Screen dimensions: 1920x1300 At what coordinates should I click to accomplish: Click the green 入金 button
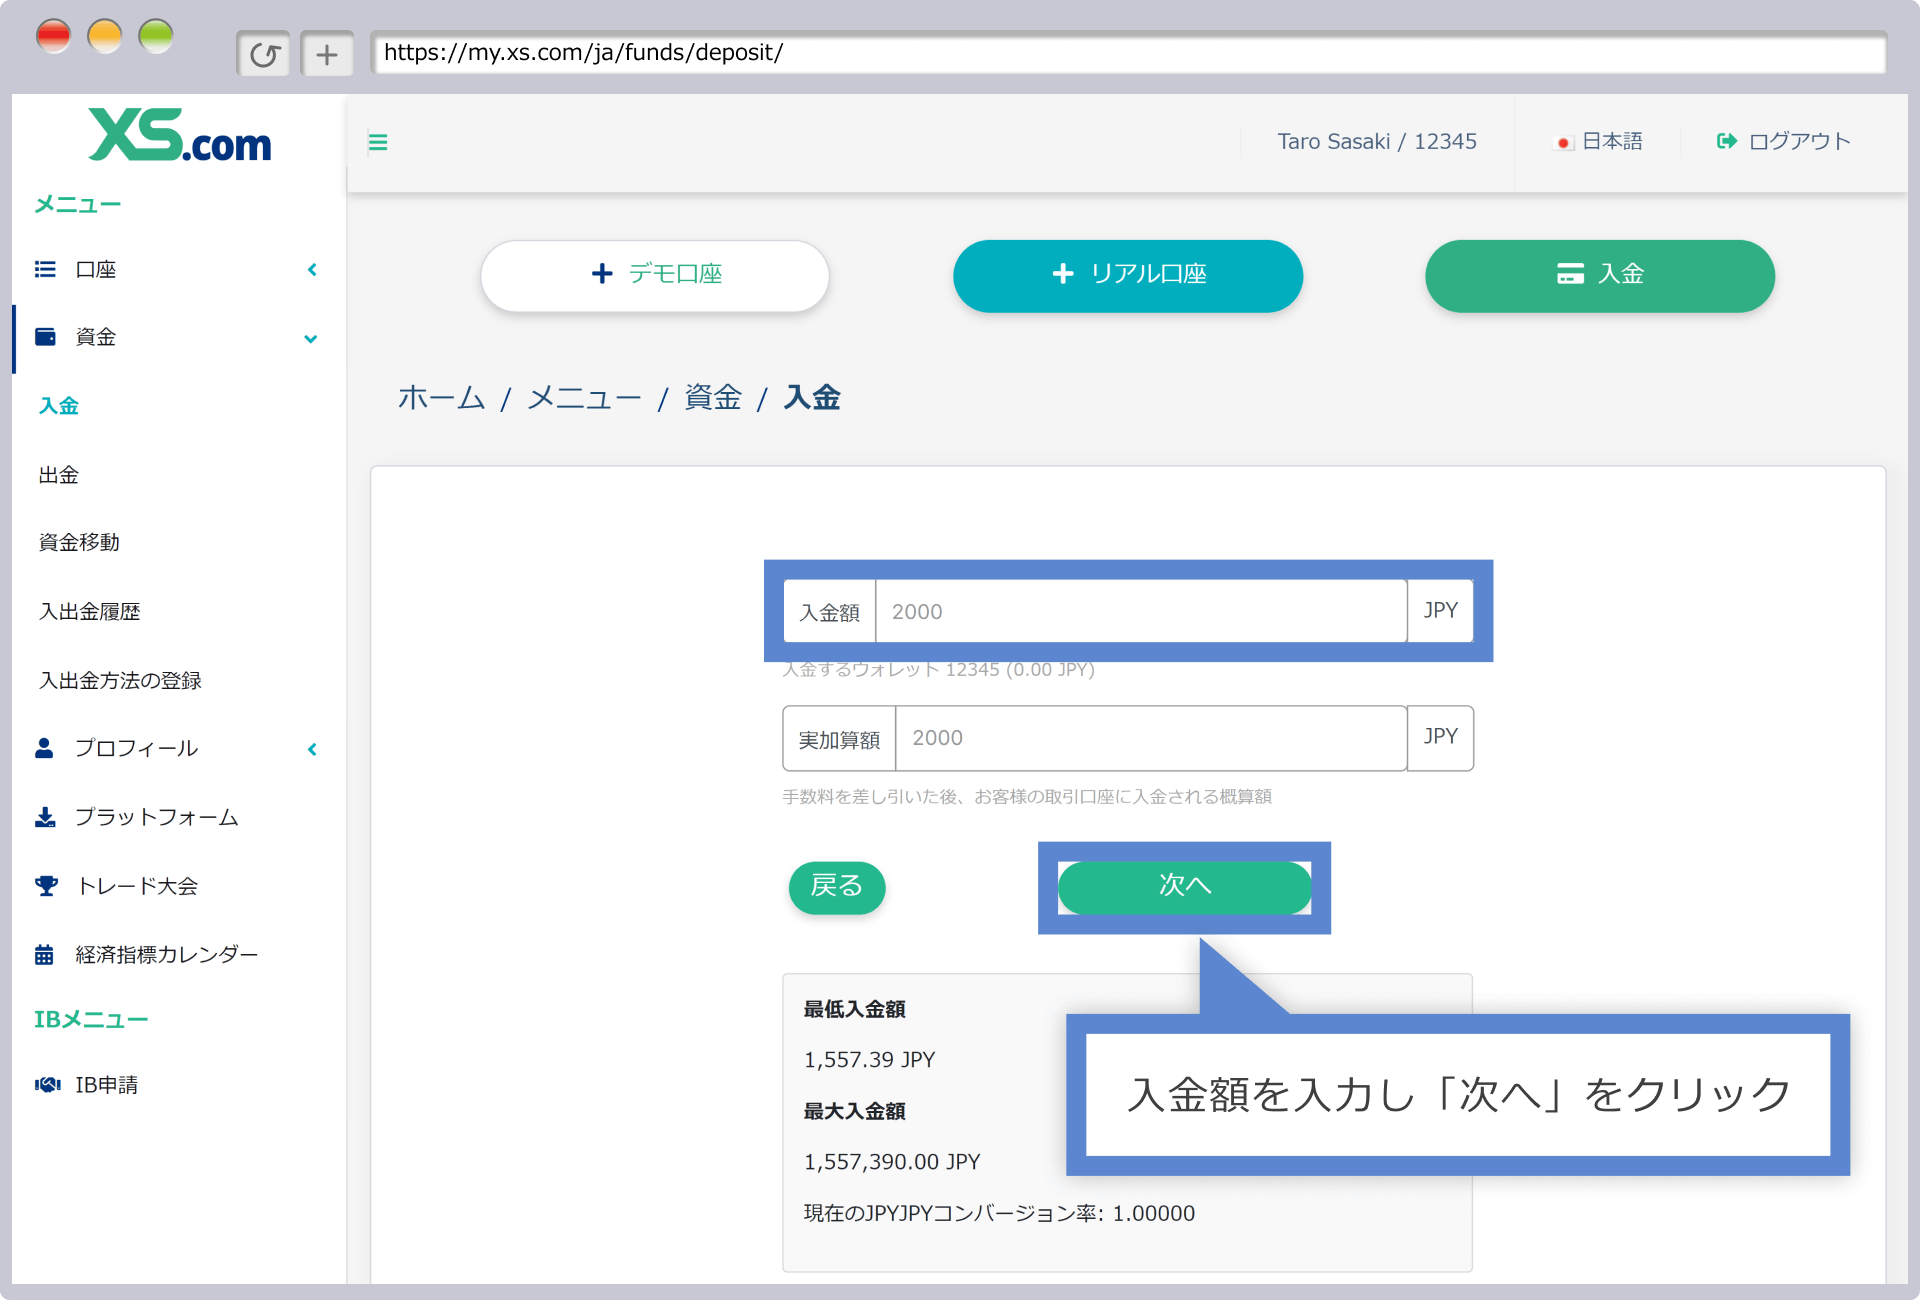tap(1600, 275)
